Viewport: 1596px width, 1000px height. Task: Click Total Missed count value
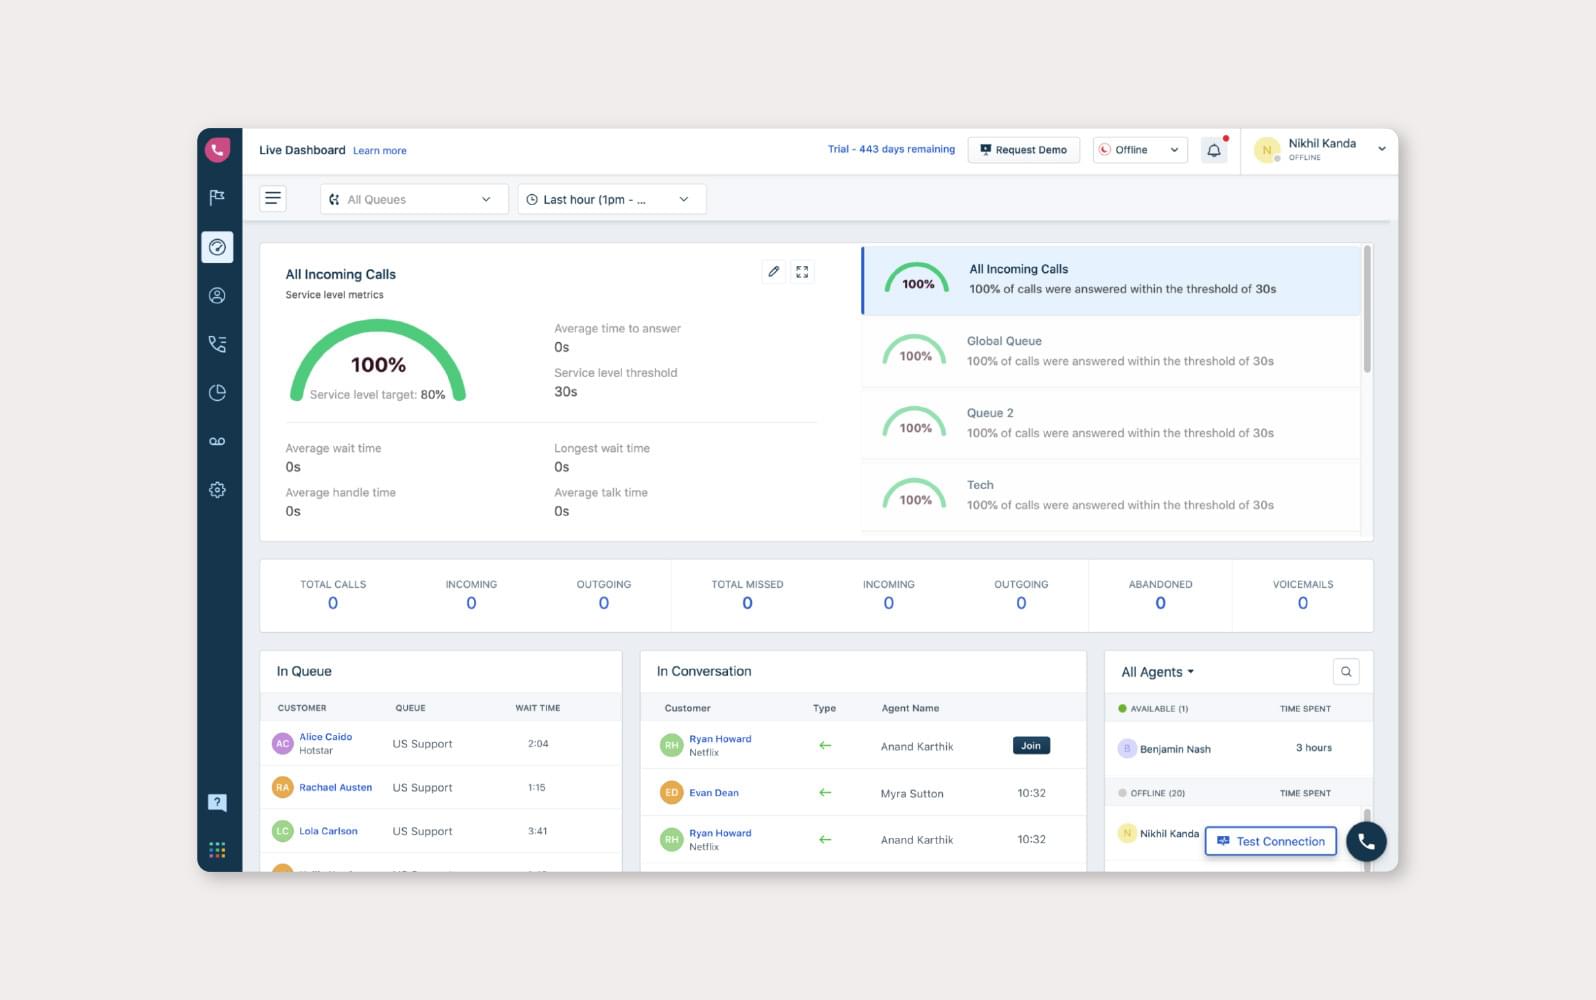[747, 603]
